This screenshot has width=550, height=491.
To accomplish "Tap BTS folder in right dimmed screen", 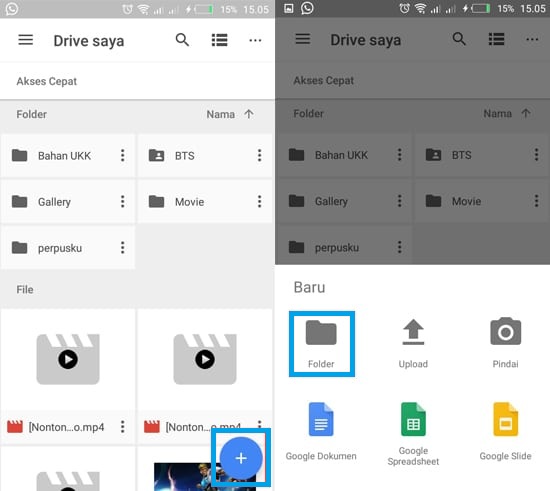I will [482, 155].
